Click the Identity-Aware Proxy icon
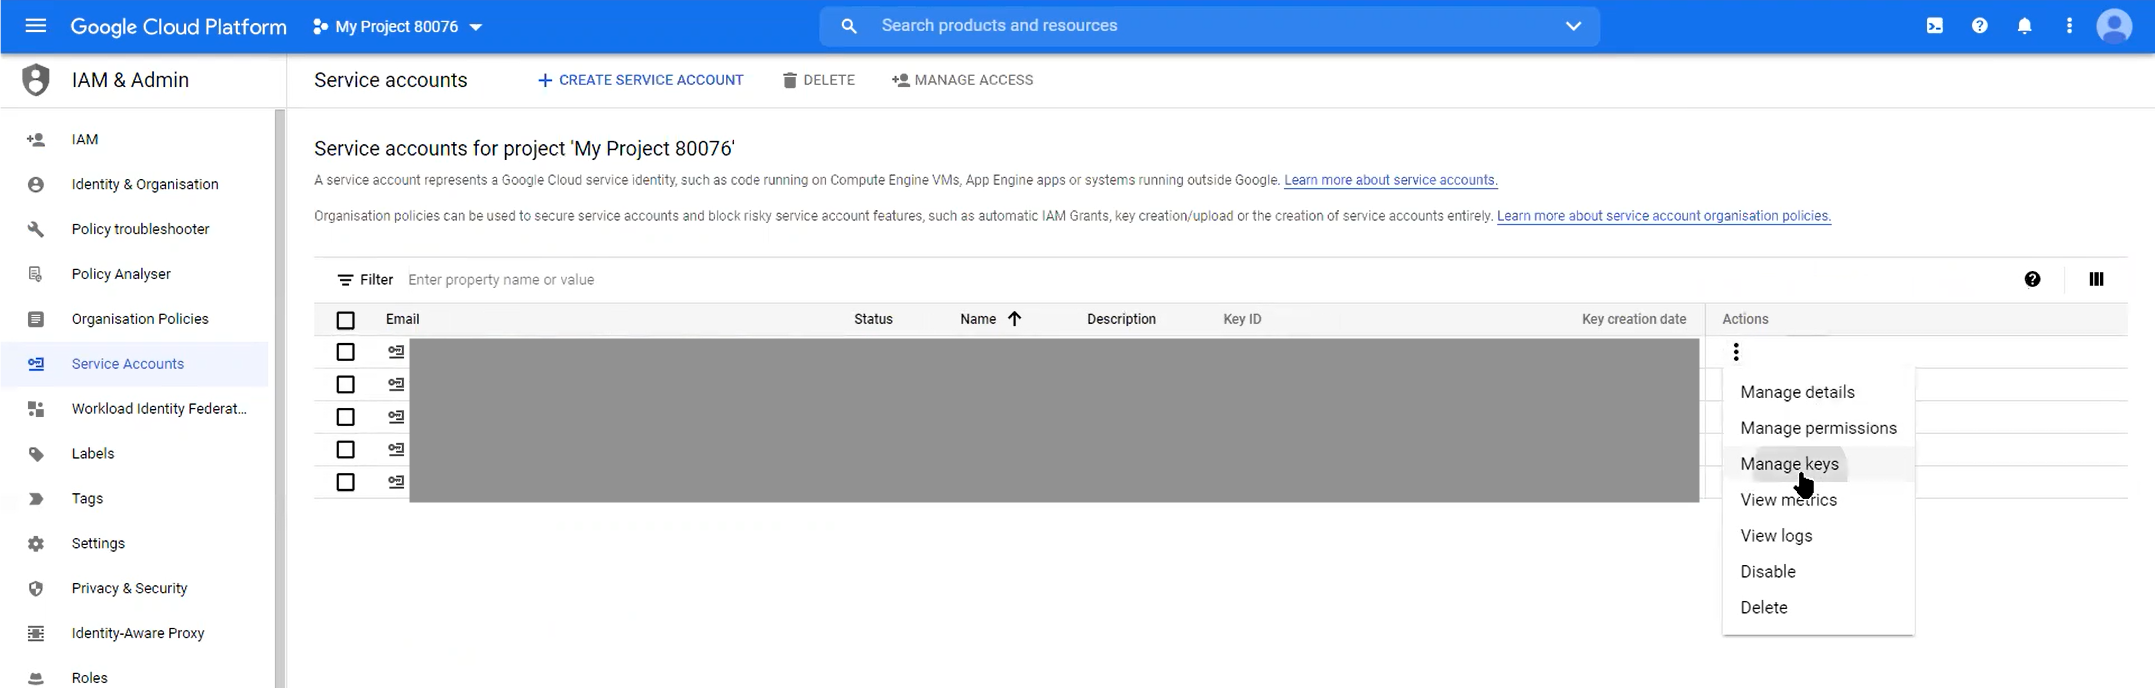 point(36,633)
